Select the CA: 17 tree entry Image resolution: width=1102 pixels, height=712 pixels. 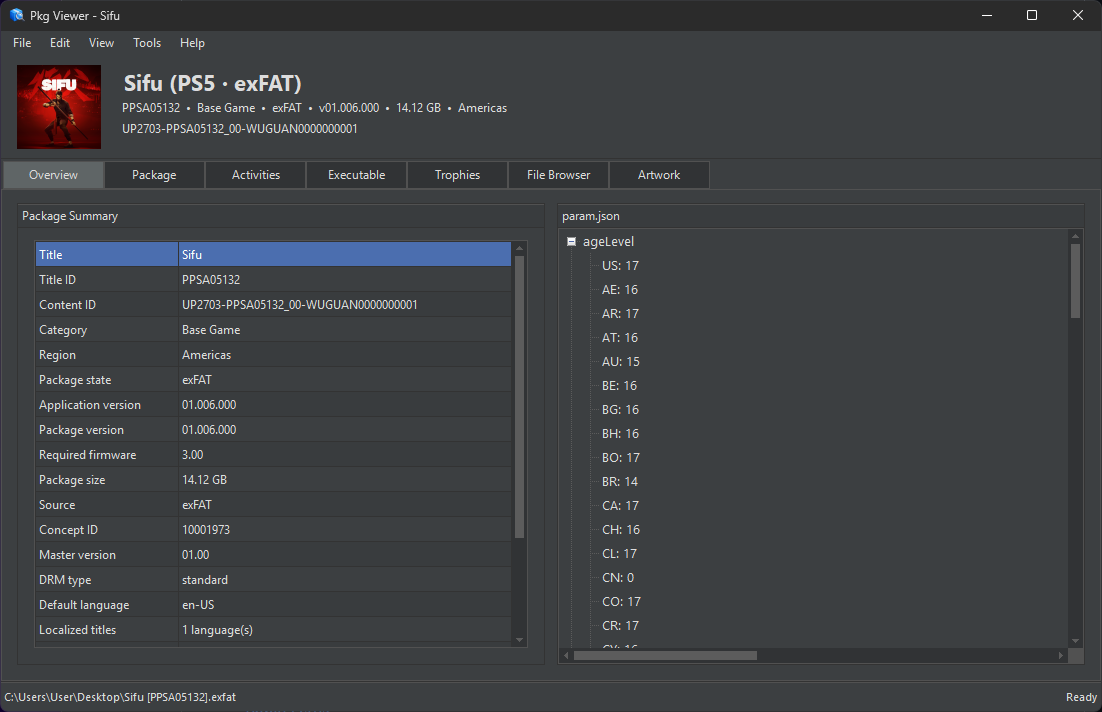pyautogui.click(x=621, y=505)
